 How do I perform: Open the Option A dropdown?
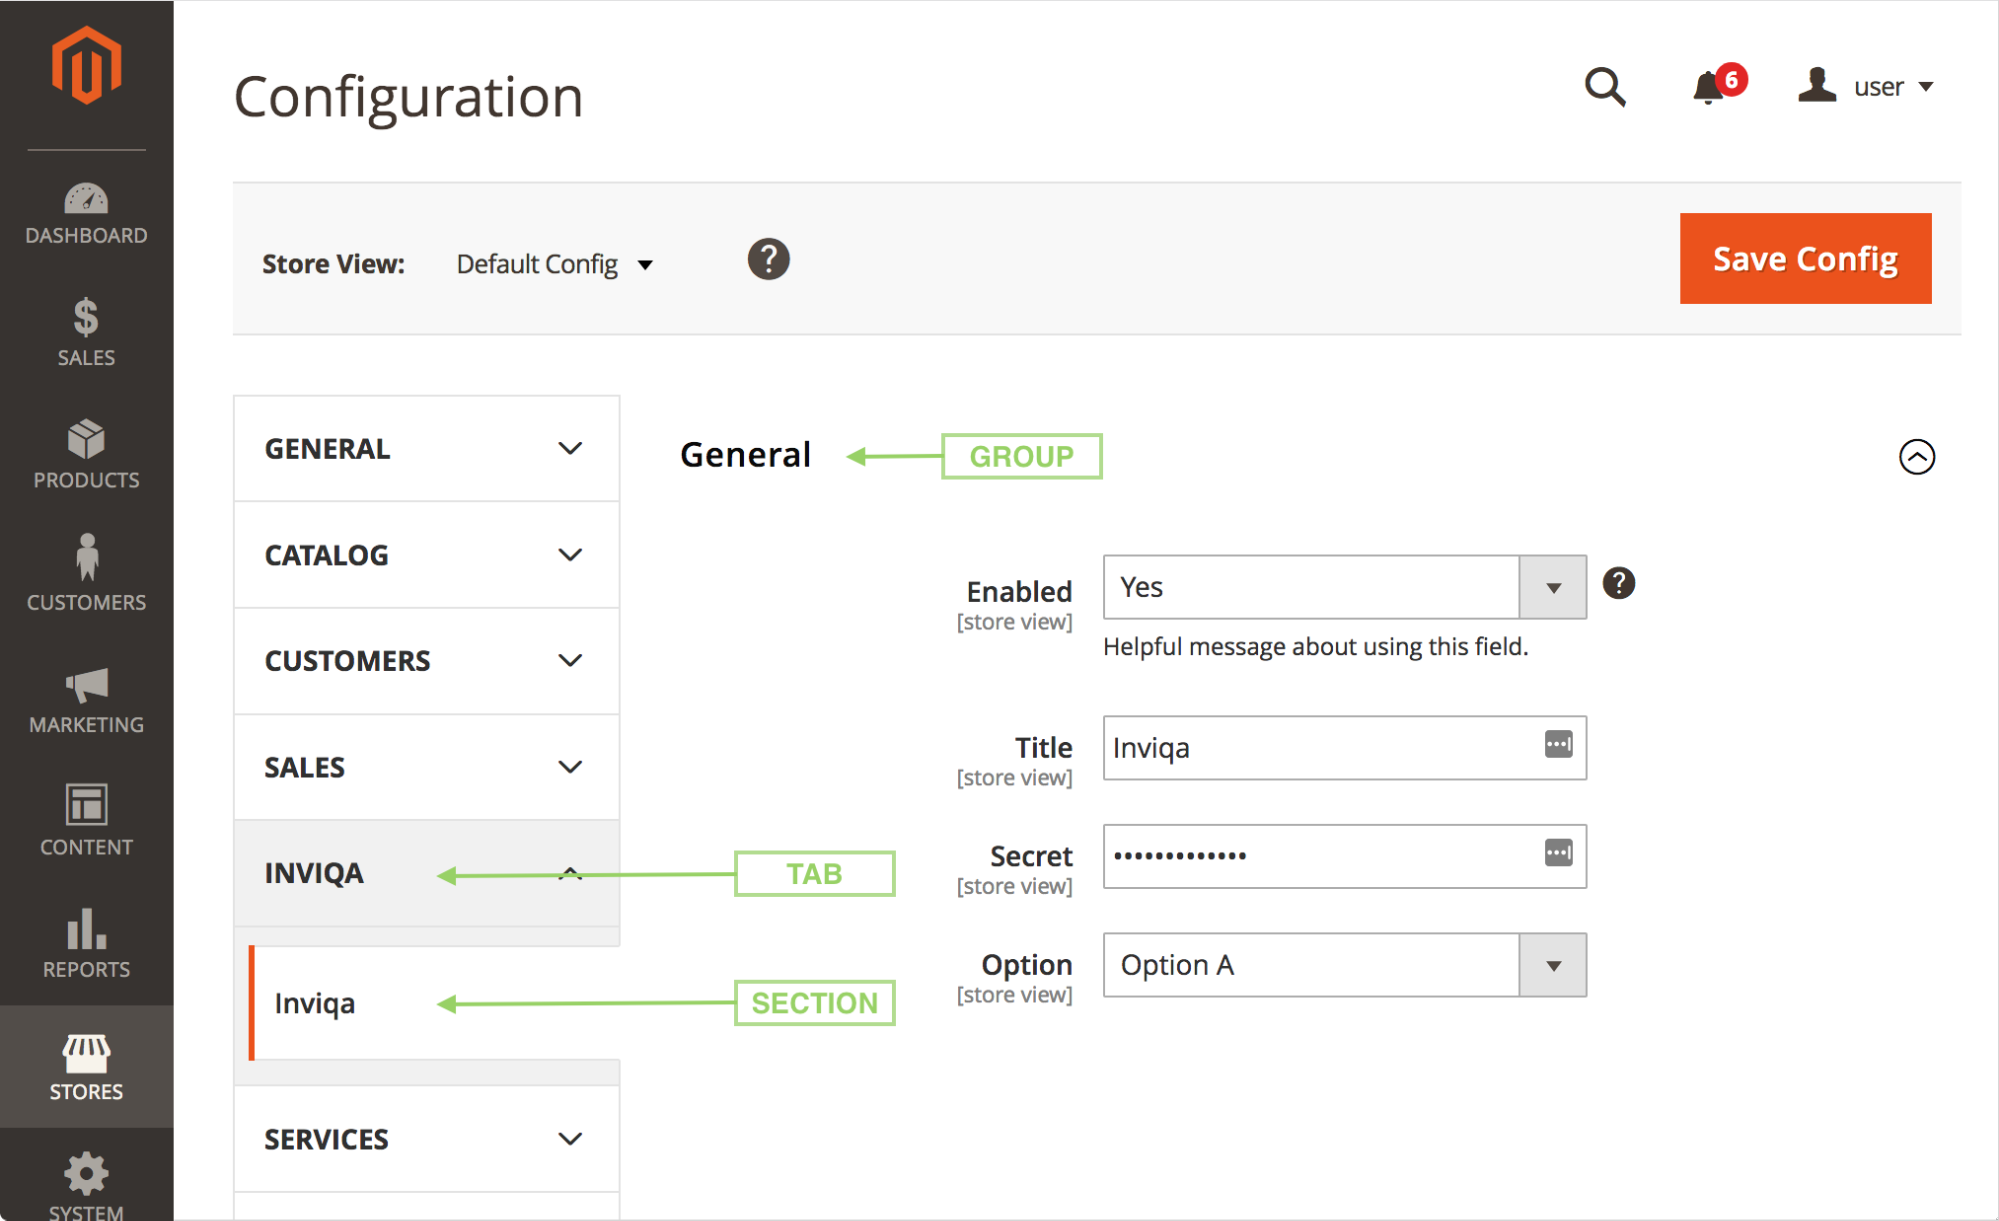[x=1345, y=965]
